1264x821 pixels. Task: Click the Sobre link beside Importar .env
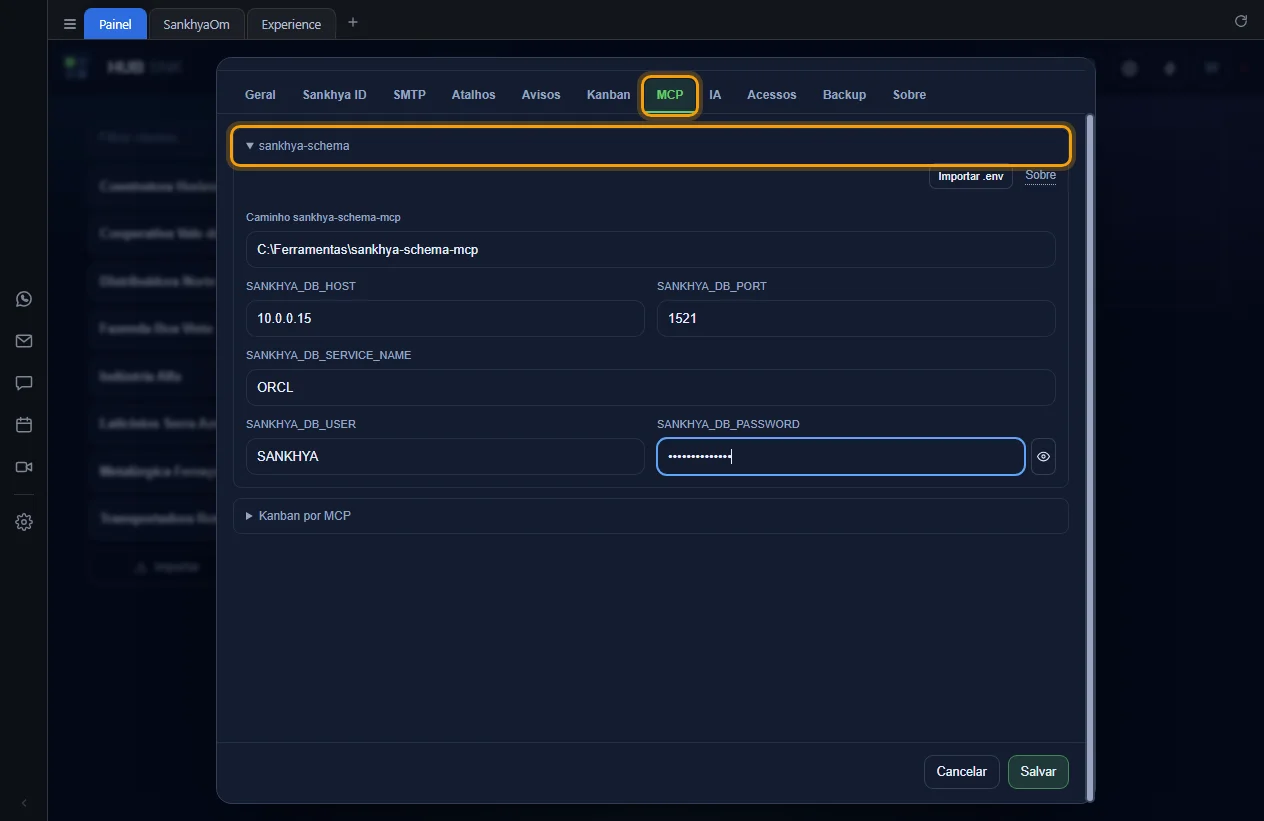pyautogui.click(x=1041, y=176)
